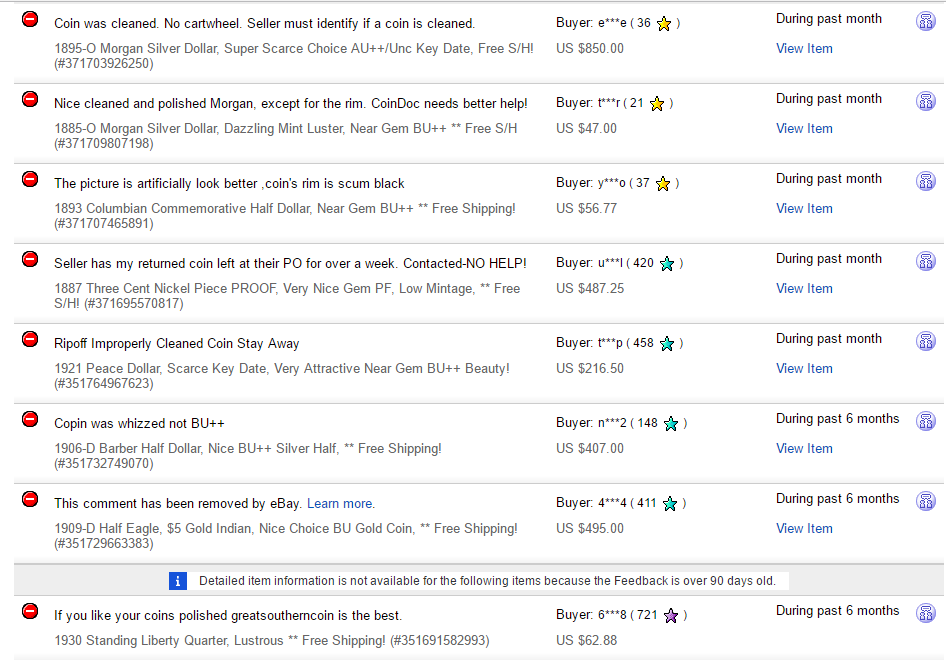Click the purple feedback icon for 1895-O Morgan row
This screenshot has height=660, width=946.
(925, 21)
